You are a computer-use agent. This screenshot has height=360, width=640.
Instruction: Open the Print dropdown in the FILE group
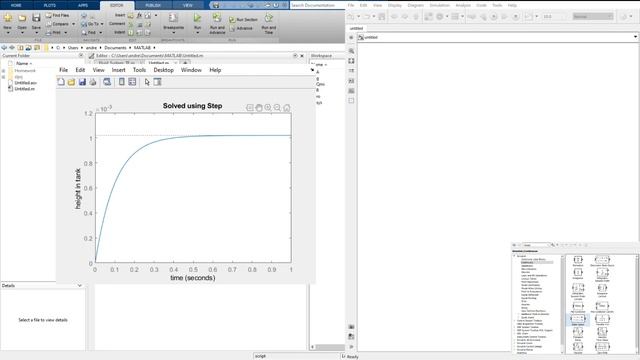pos(56,33)
